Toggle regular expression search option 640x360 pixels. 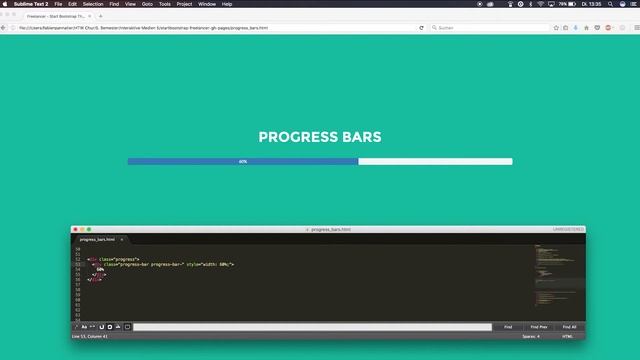[x=76, y=327]
